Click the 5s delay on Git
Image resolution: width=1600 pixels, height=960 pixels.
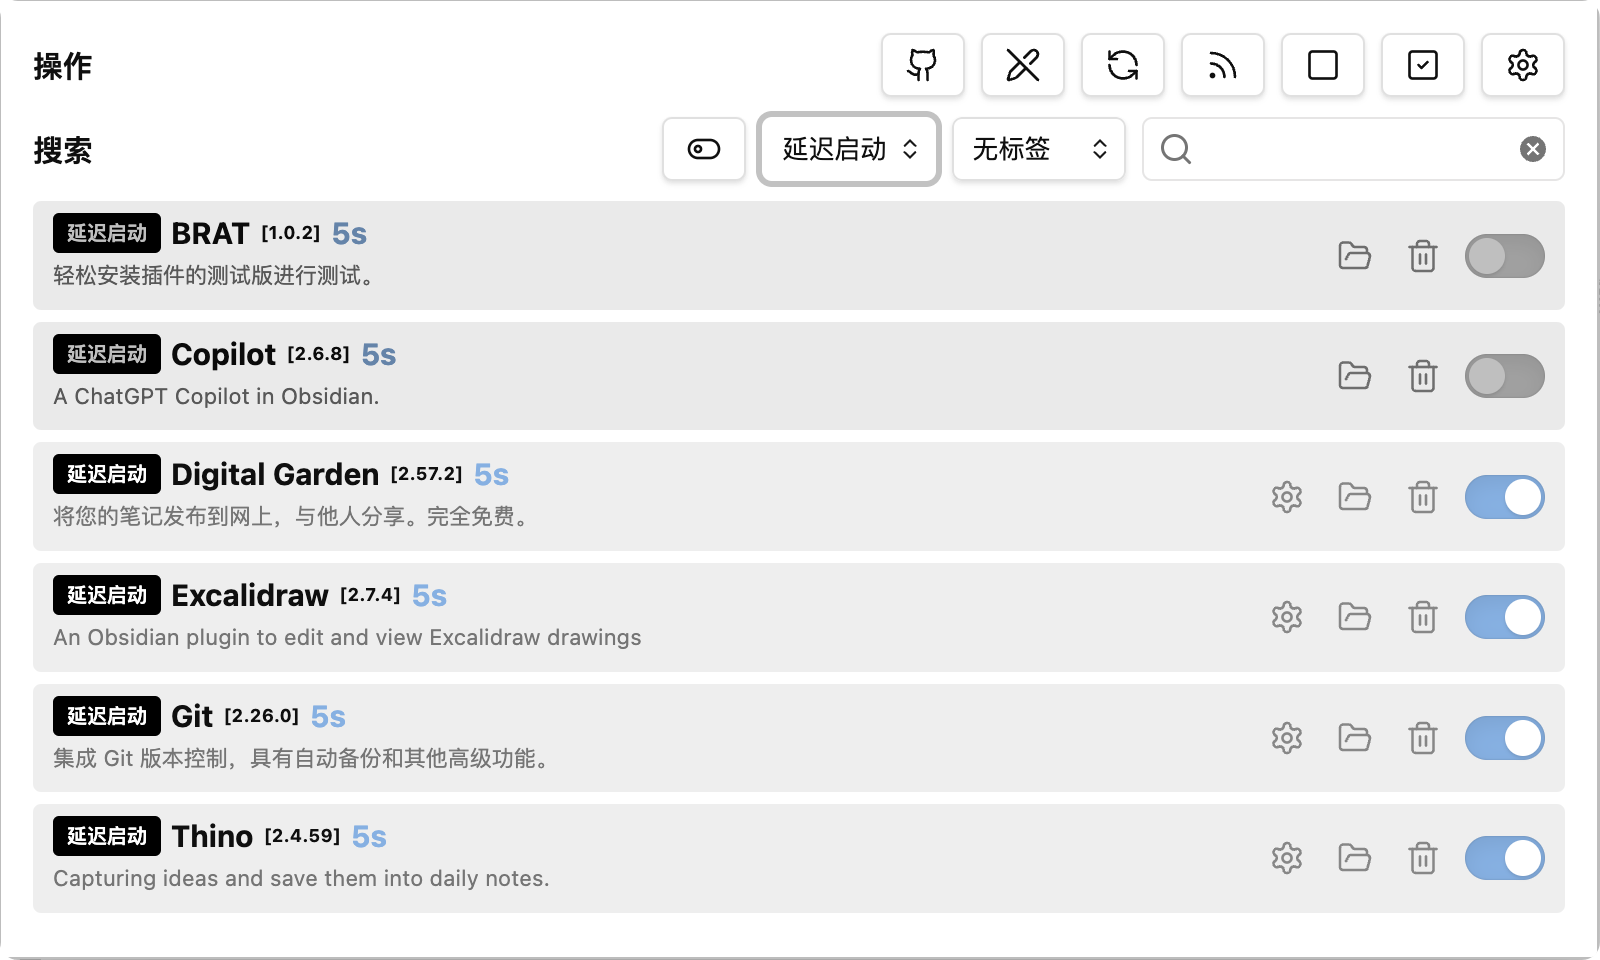tap(328, 717)
